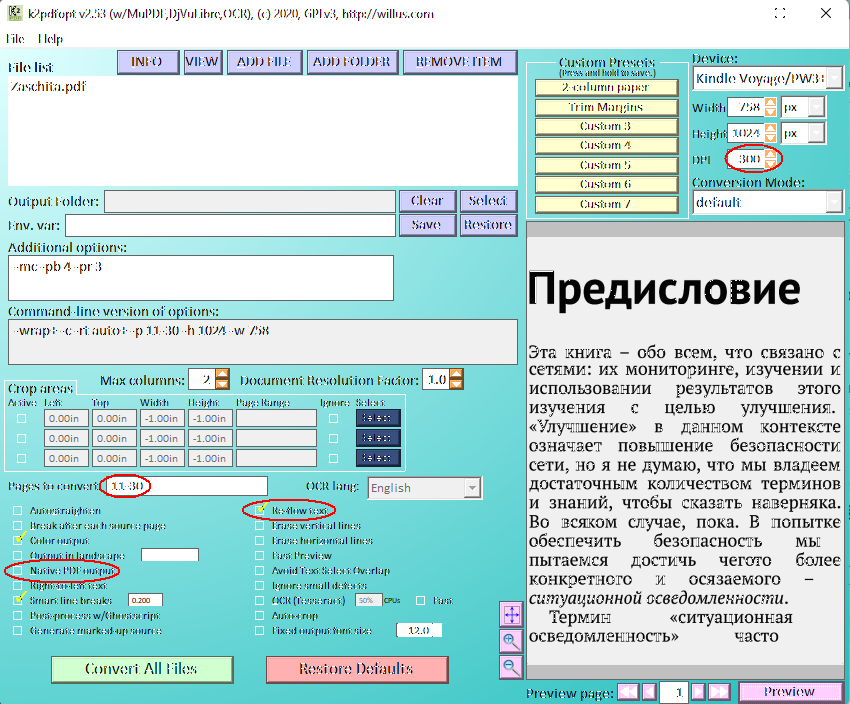Select the Custom 3 preset

point(606,126)
